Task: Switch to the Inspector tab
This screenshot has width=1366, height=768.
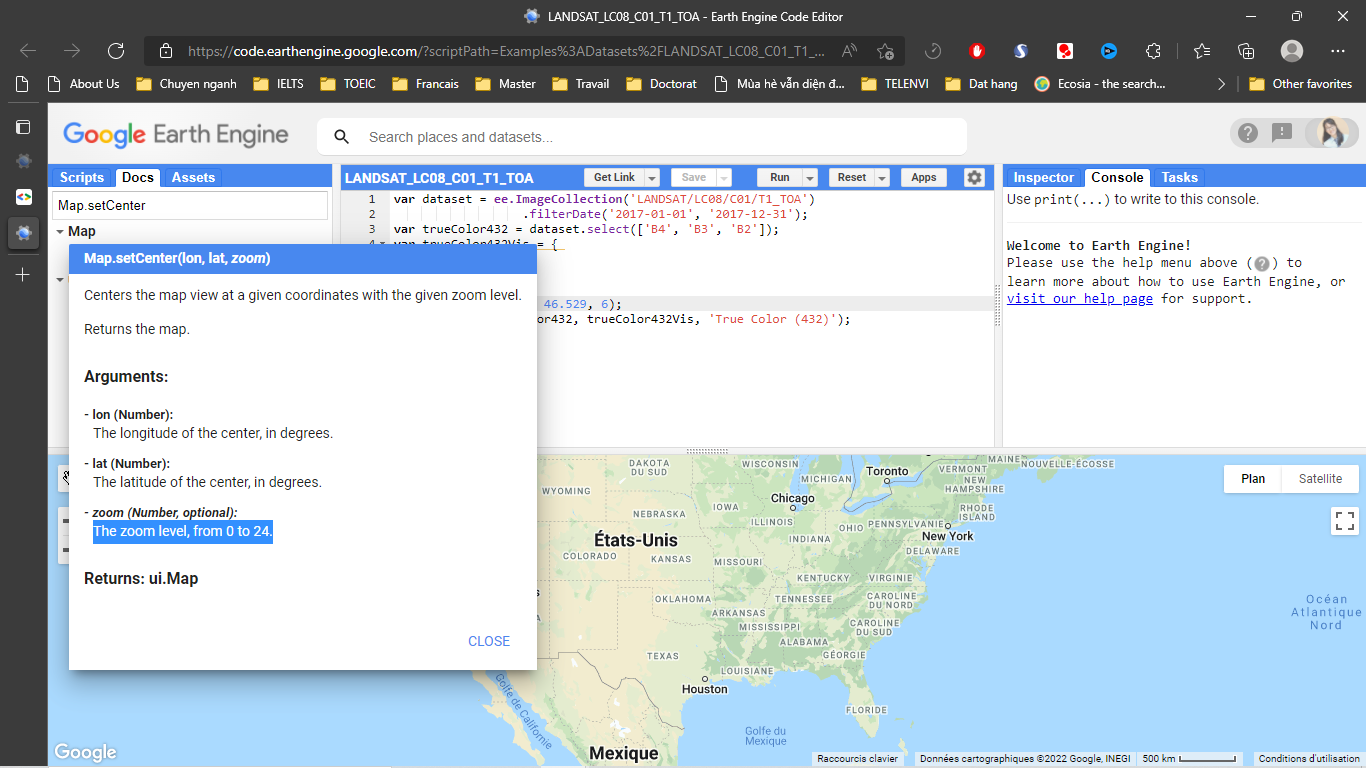Action: pyautogui.click(x=1044, y=177)
